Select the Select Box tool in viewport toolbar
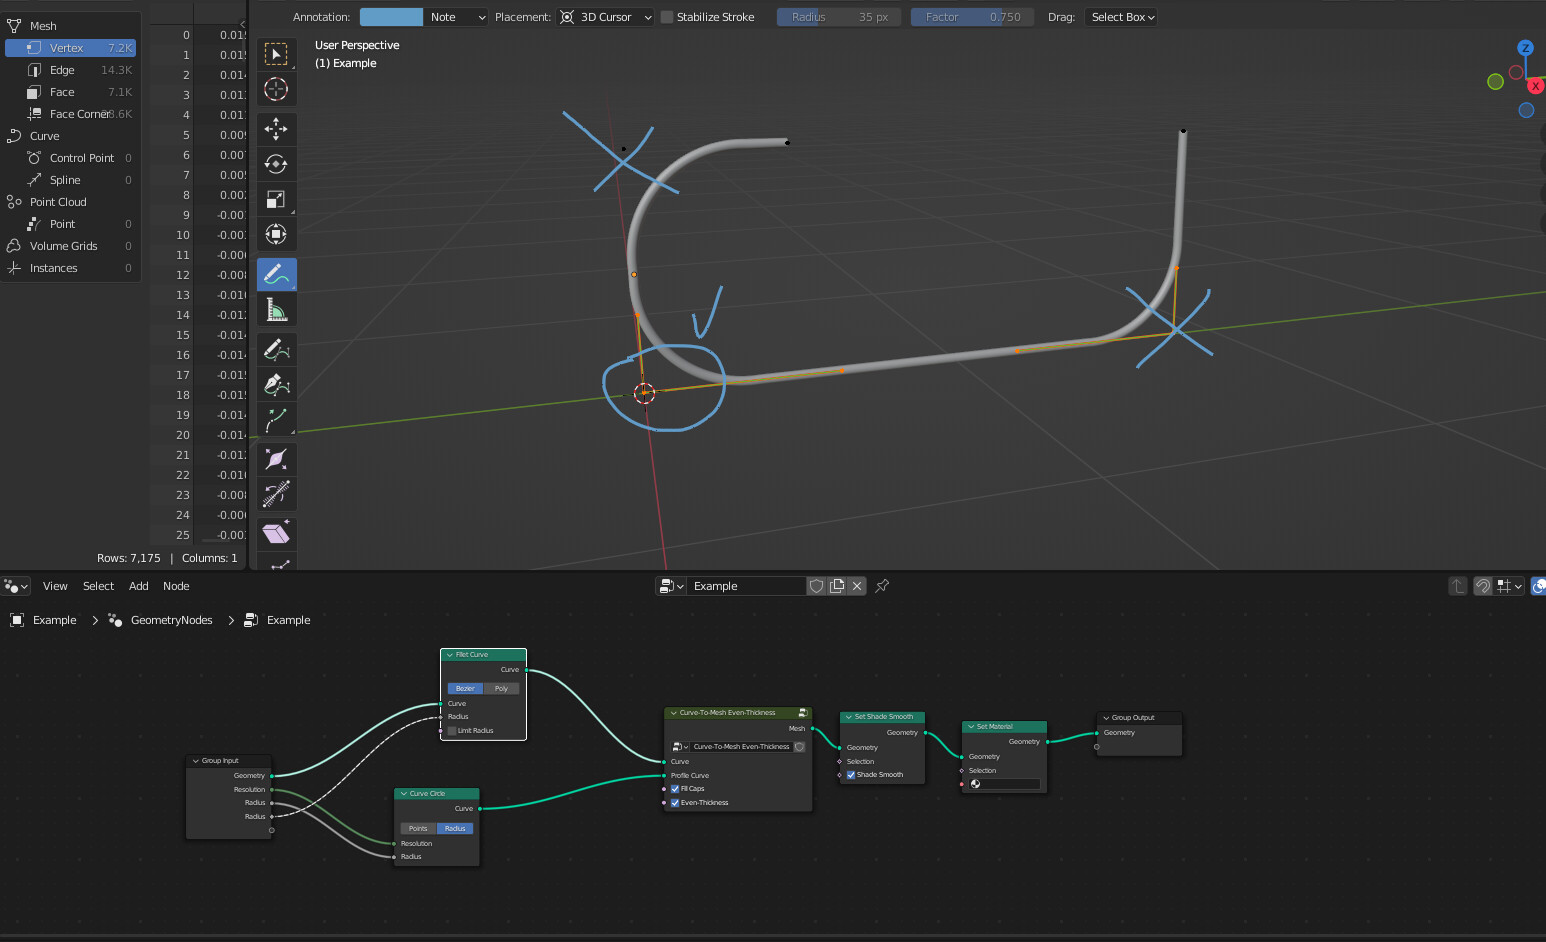1546x942 pixels. coord(276,54)
